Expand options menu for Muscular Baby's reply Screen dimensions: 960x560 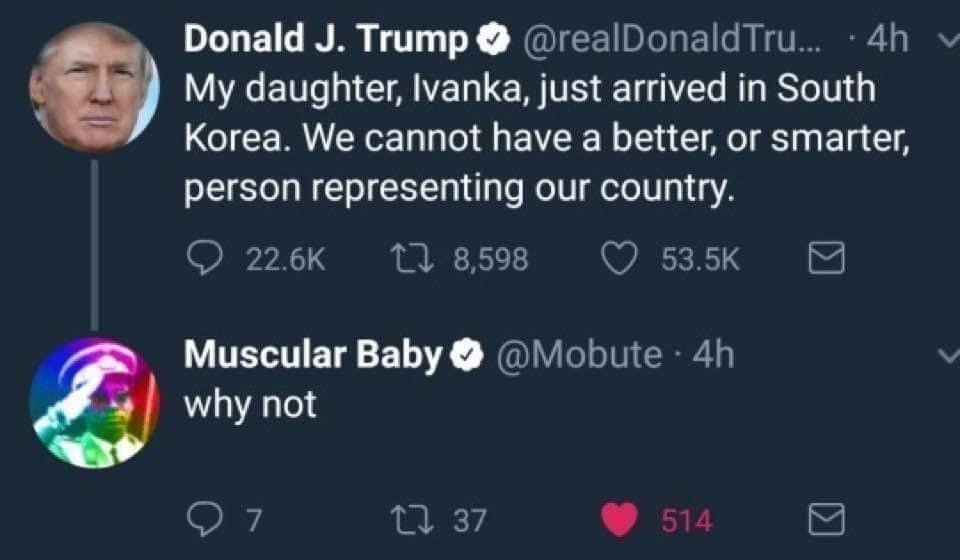[948, 355]
